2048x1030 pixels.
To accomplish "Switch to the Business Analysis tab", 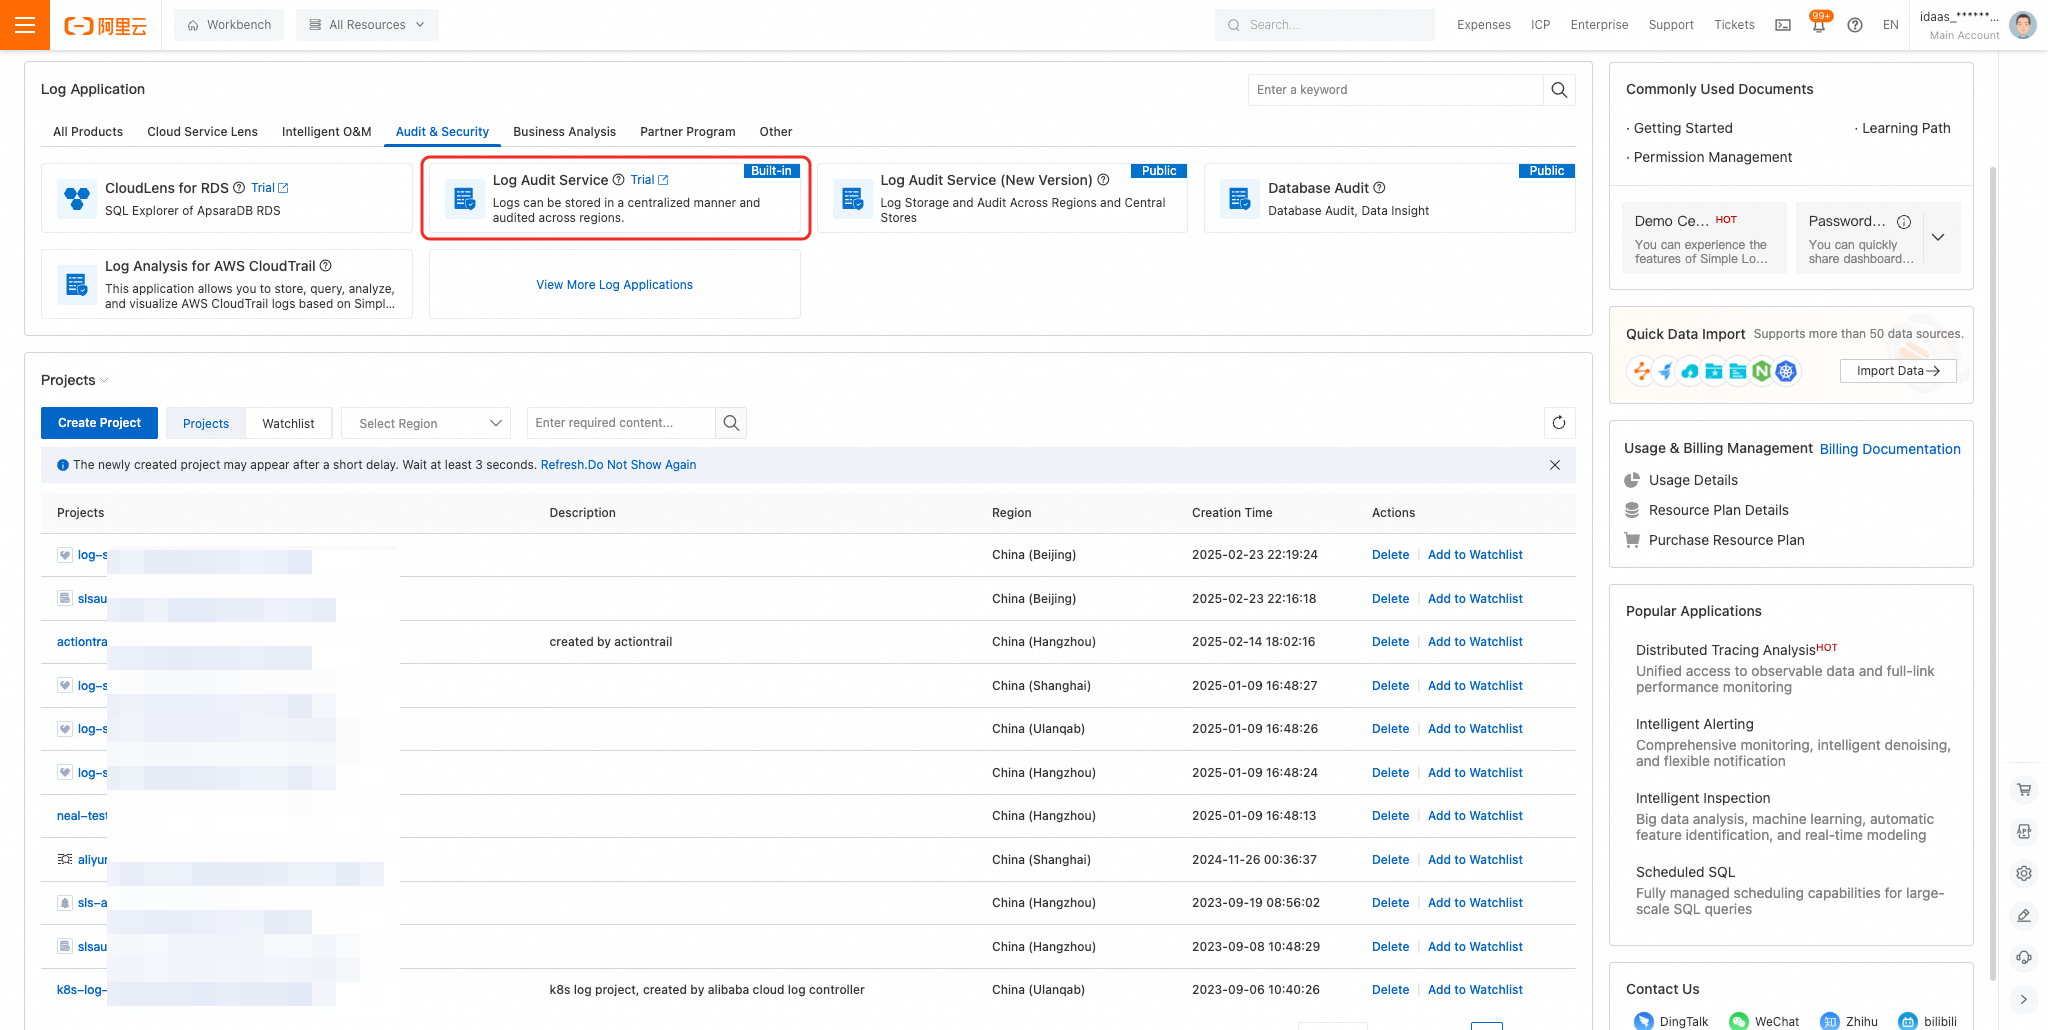I will coord(564,132).
